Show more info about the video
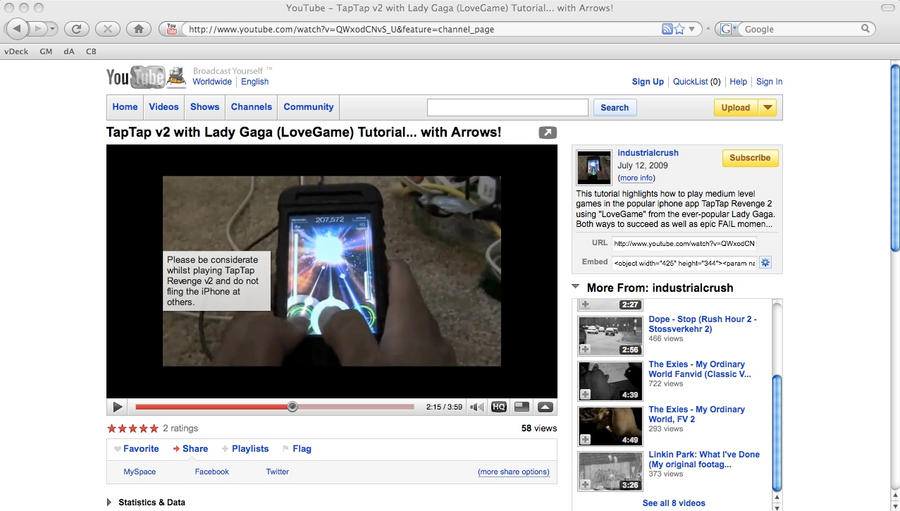Screen dimensions: 900x511 (637, 178)
